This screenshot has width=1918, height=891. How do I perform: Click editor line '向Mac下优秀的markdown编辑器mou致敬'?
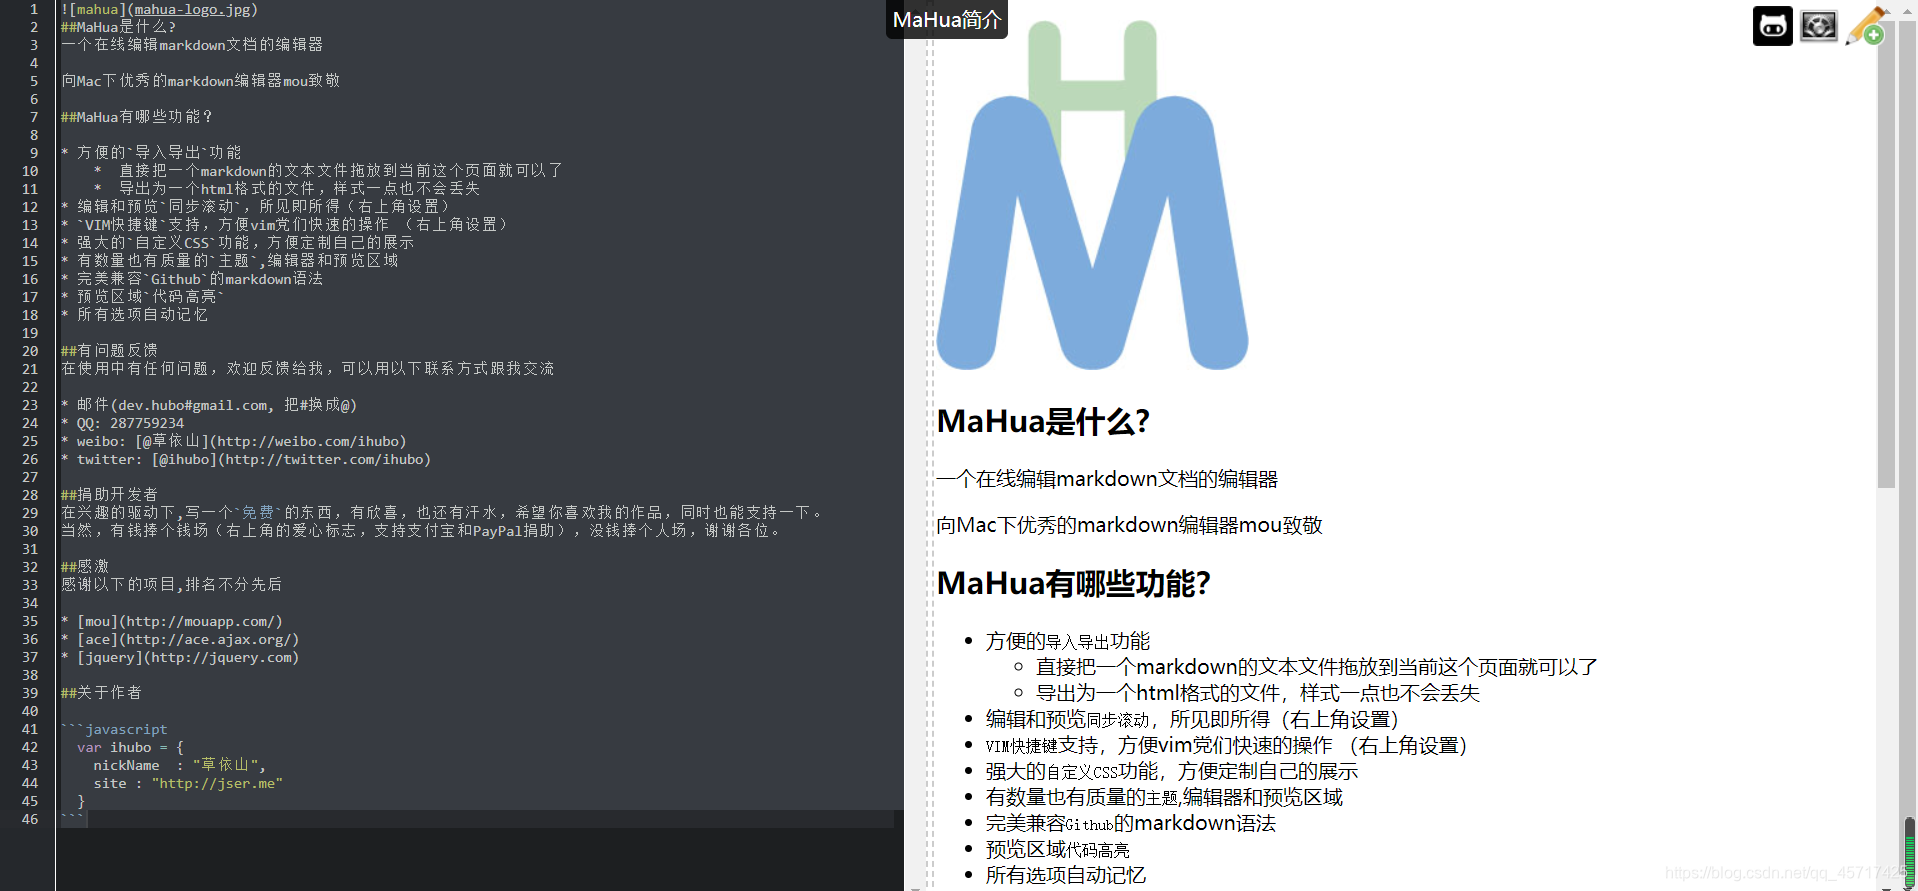(x=200, y=81)
